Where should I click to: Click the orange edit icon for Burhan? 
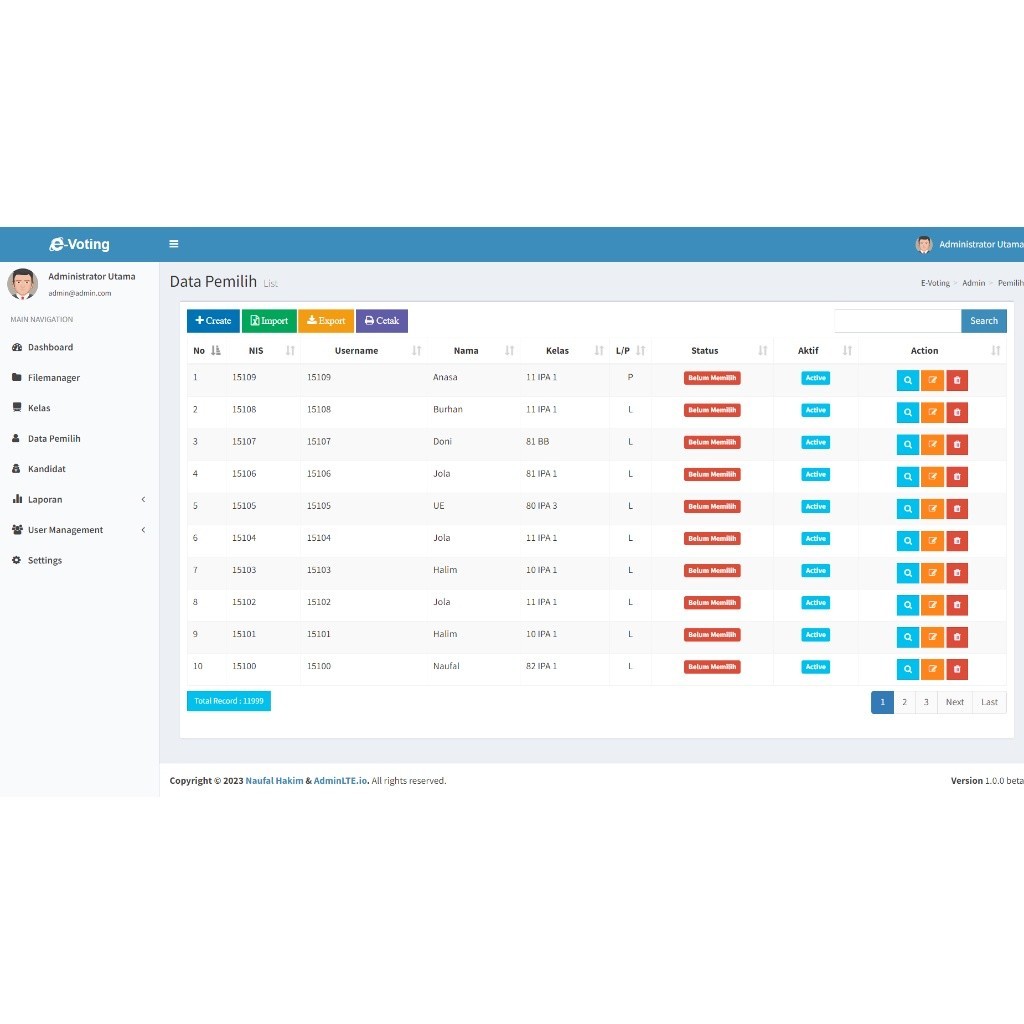click(x=932, y=412)
